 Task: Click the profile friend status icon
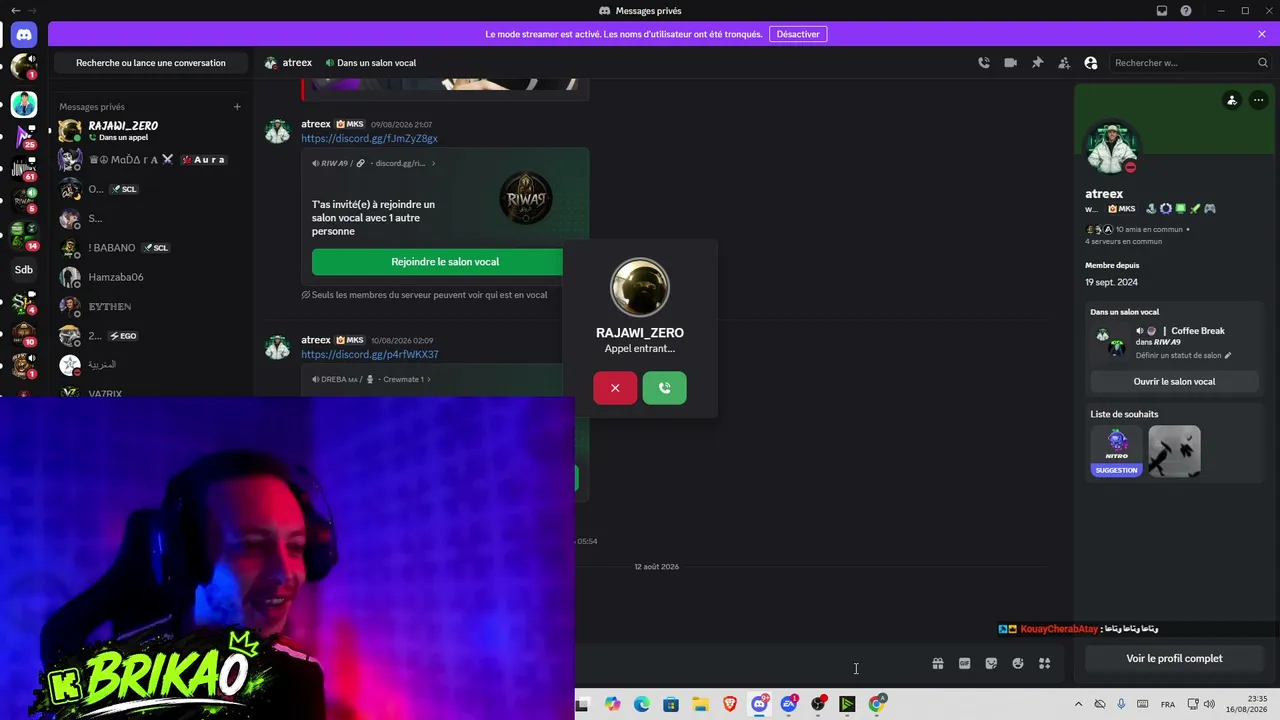[x=1232, y=100]
